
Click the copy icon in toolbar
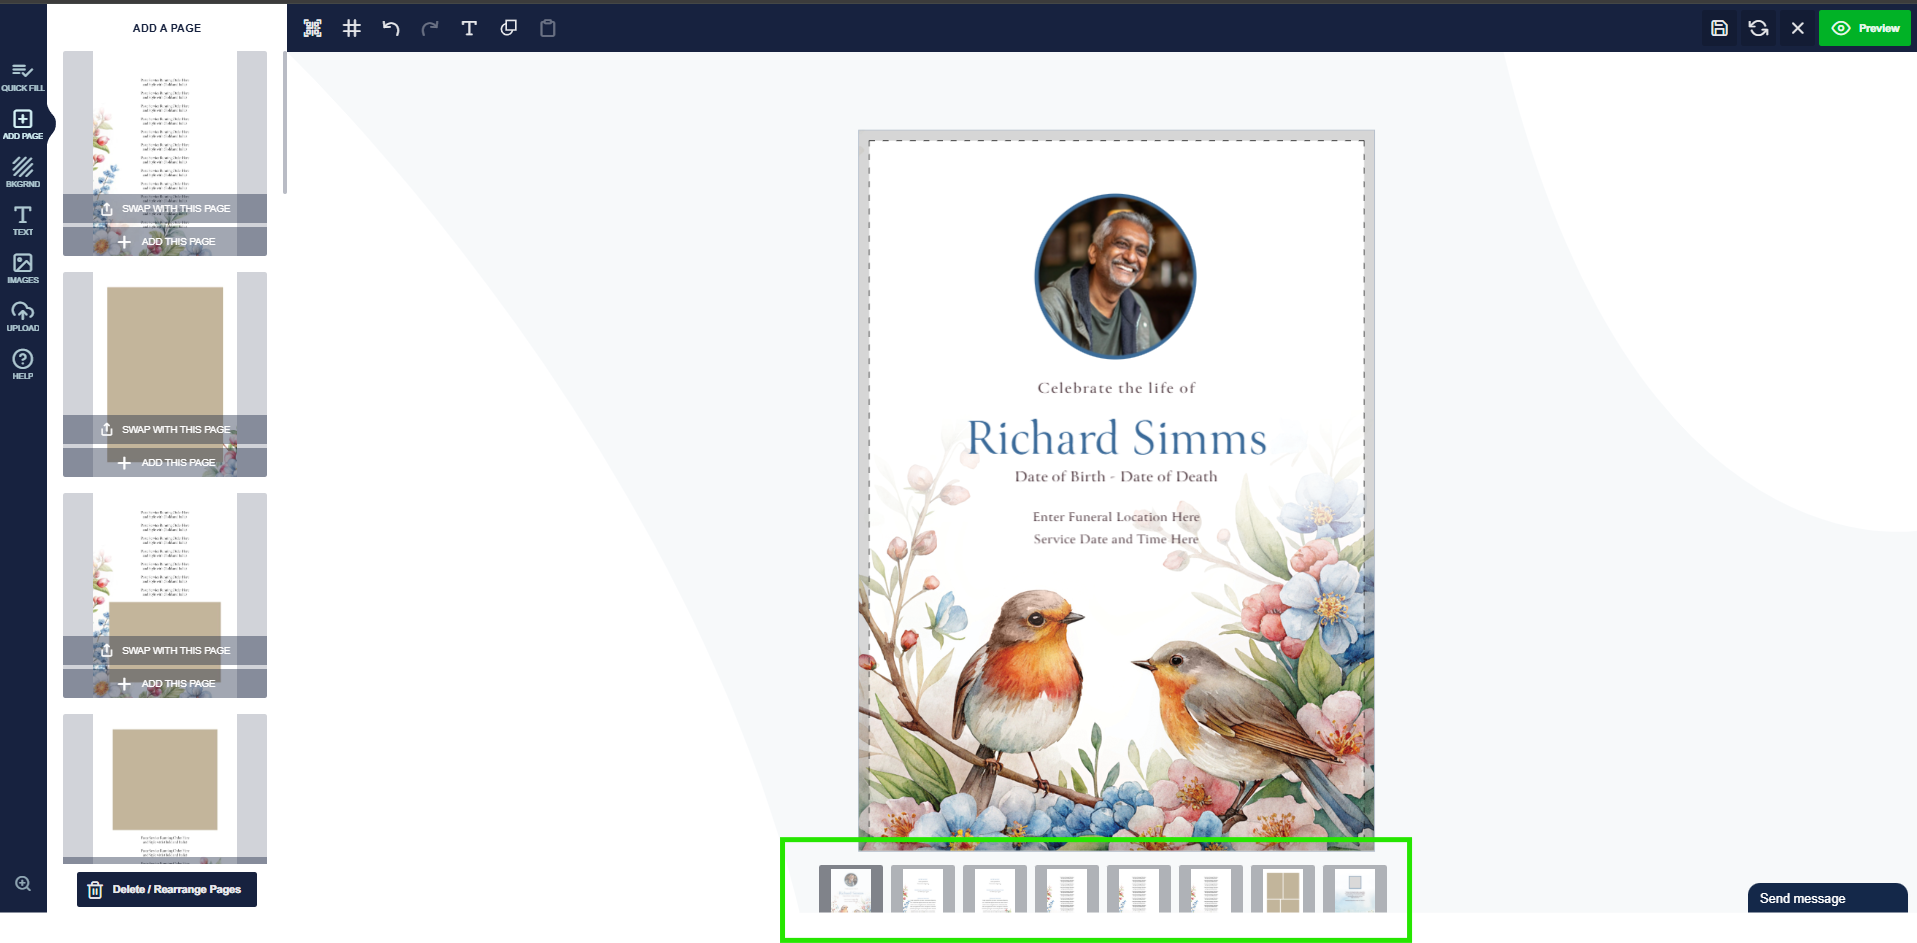tap(509, 28)
